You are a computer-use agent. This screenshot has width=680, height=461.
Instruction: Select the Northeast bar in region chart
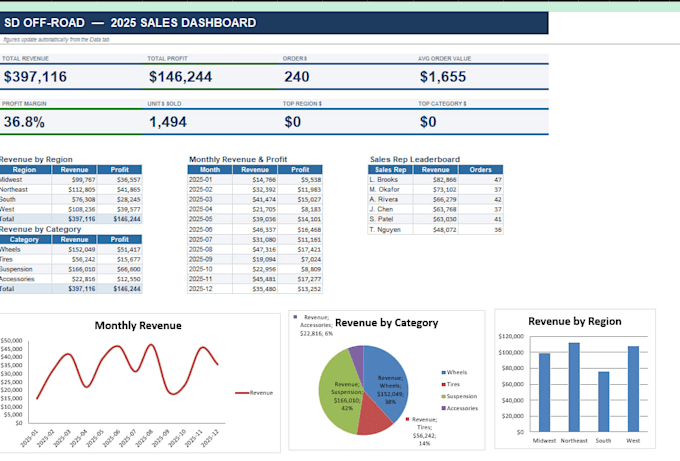574,387
